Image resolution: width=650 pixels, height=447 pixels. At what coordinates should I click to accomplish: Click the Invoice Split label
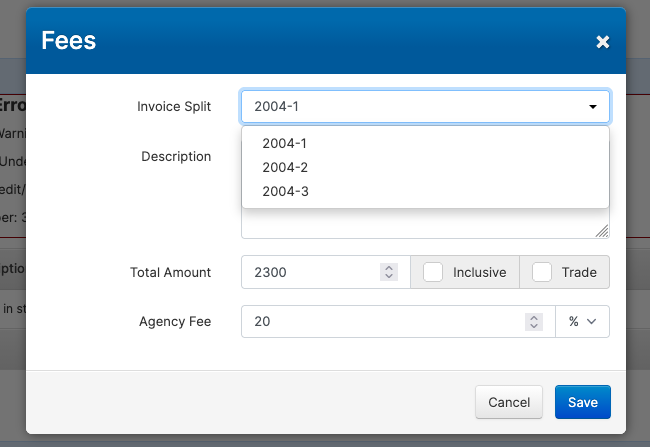[x=174, y=107]
